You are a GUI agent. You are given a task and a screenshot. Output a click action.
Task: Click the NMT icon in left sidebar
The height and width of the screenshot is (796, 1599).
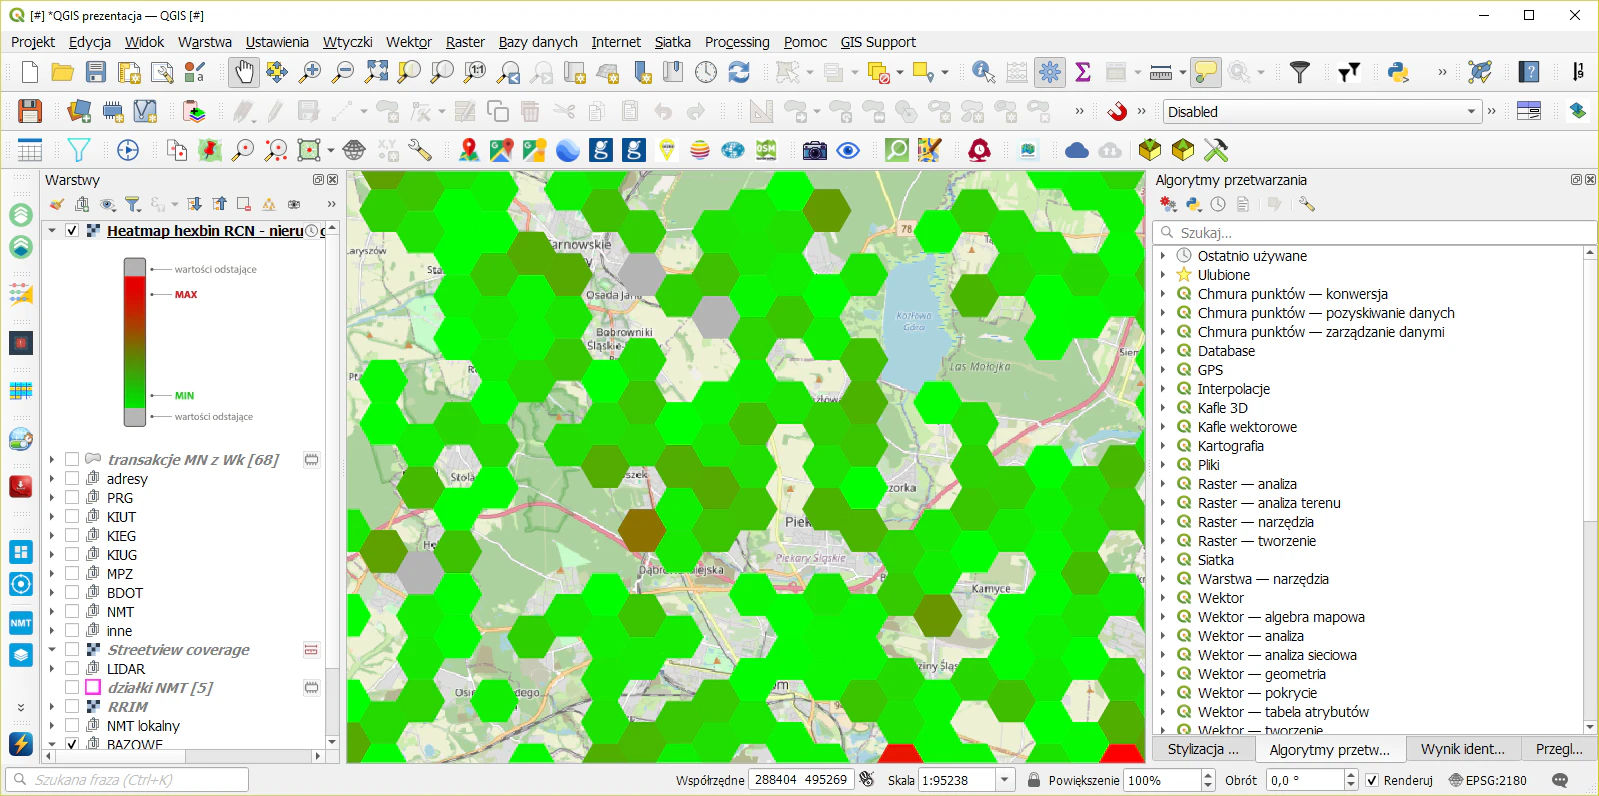[x=21, y=623]
